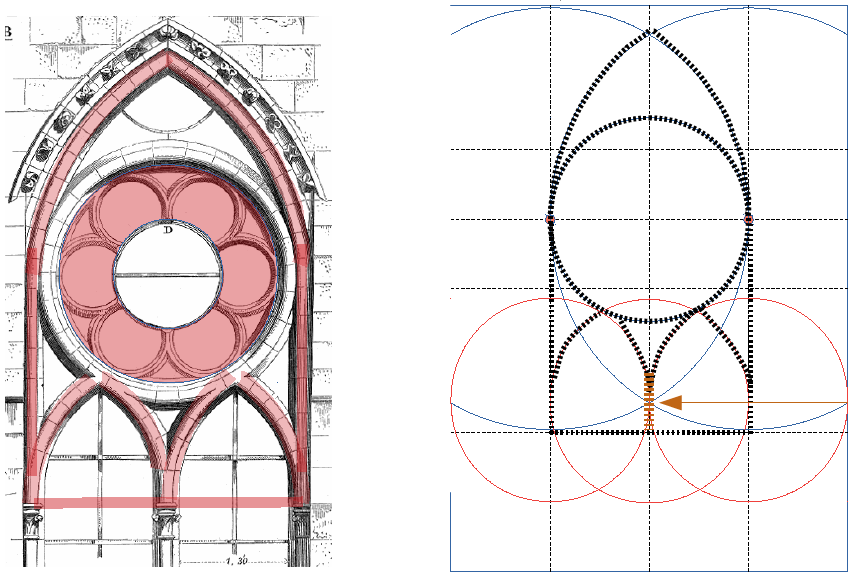Screen dimensions: 848x576
Task: Click the middle column capital below red bar
Action: tap(165, 520)
